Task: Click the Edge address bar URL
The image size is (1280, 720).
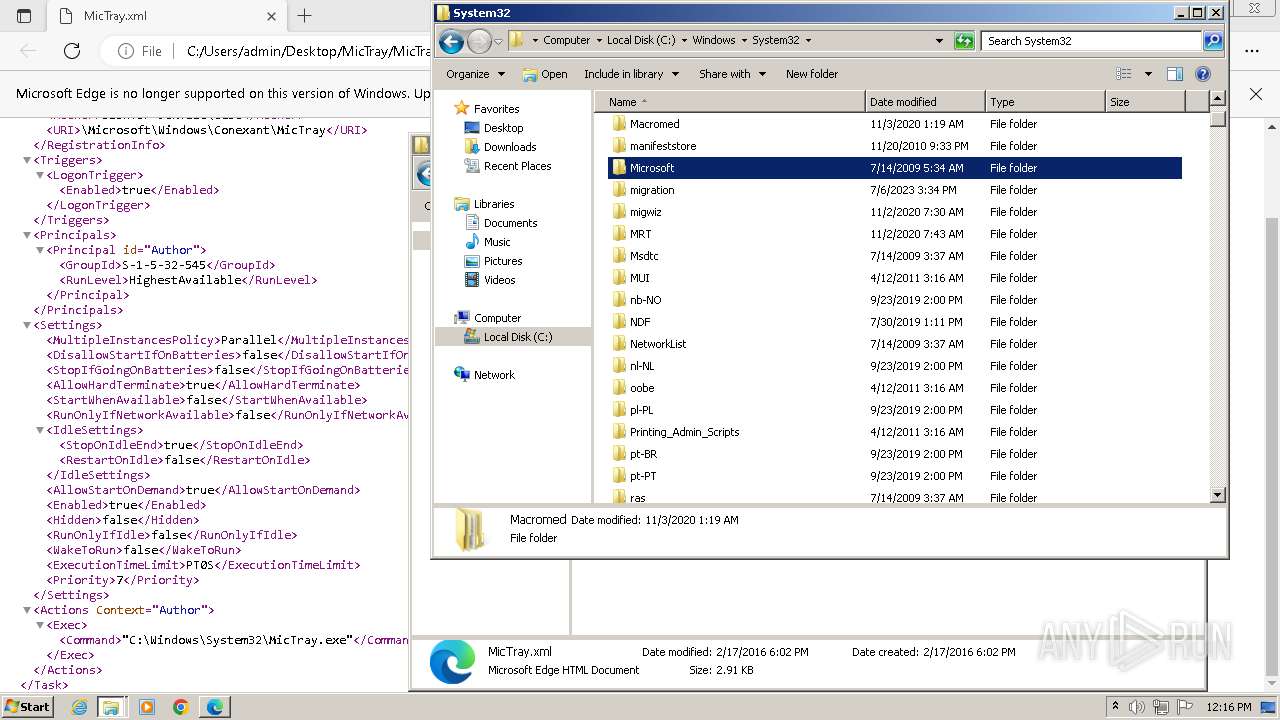Action: [308, 51]
